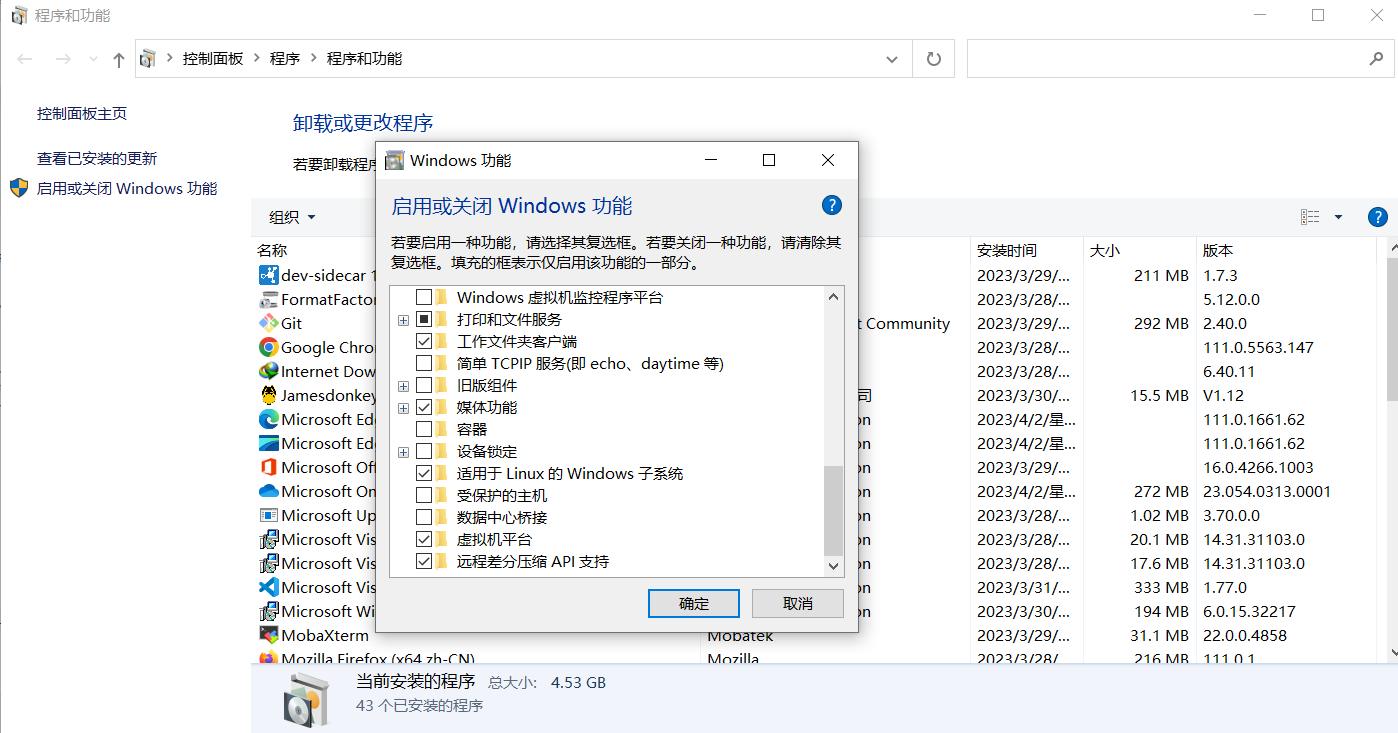Select the MobaXterm program icon
The width and height of the screenshot is (1398, 733).
[268, 635]
